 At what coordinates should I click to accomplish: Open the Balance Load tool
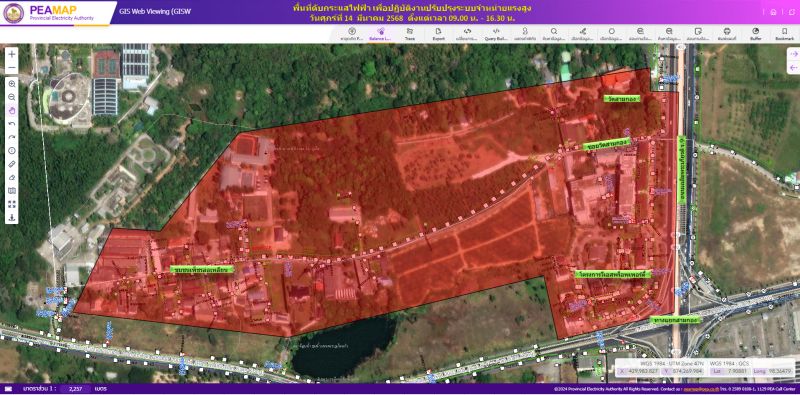[381, 34]
